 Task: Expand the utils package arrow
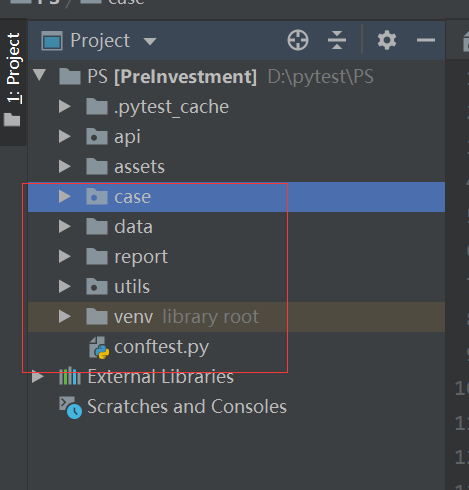coord(65,287)
